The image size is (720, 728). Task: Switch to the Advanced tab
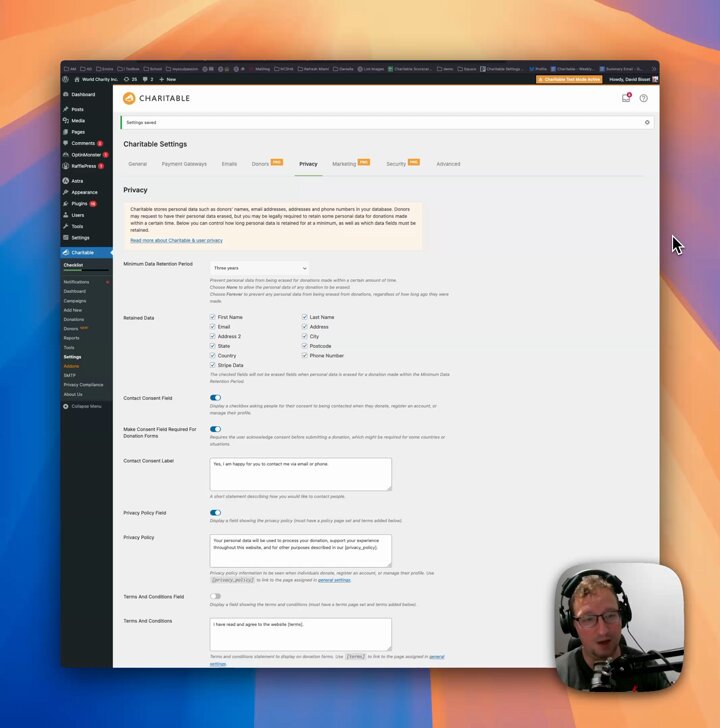point(448,164)
